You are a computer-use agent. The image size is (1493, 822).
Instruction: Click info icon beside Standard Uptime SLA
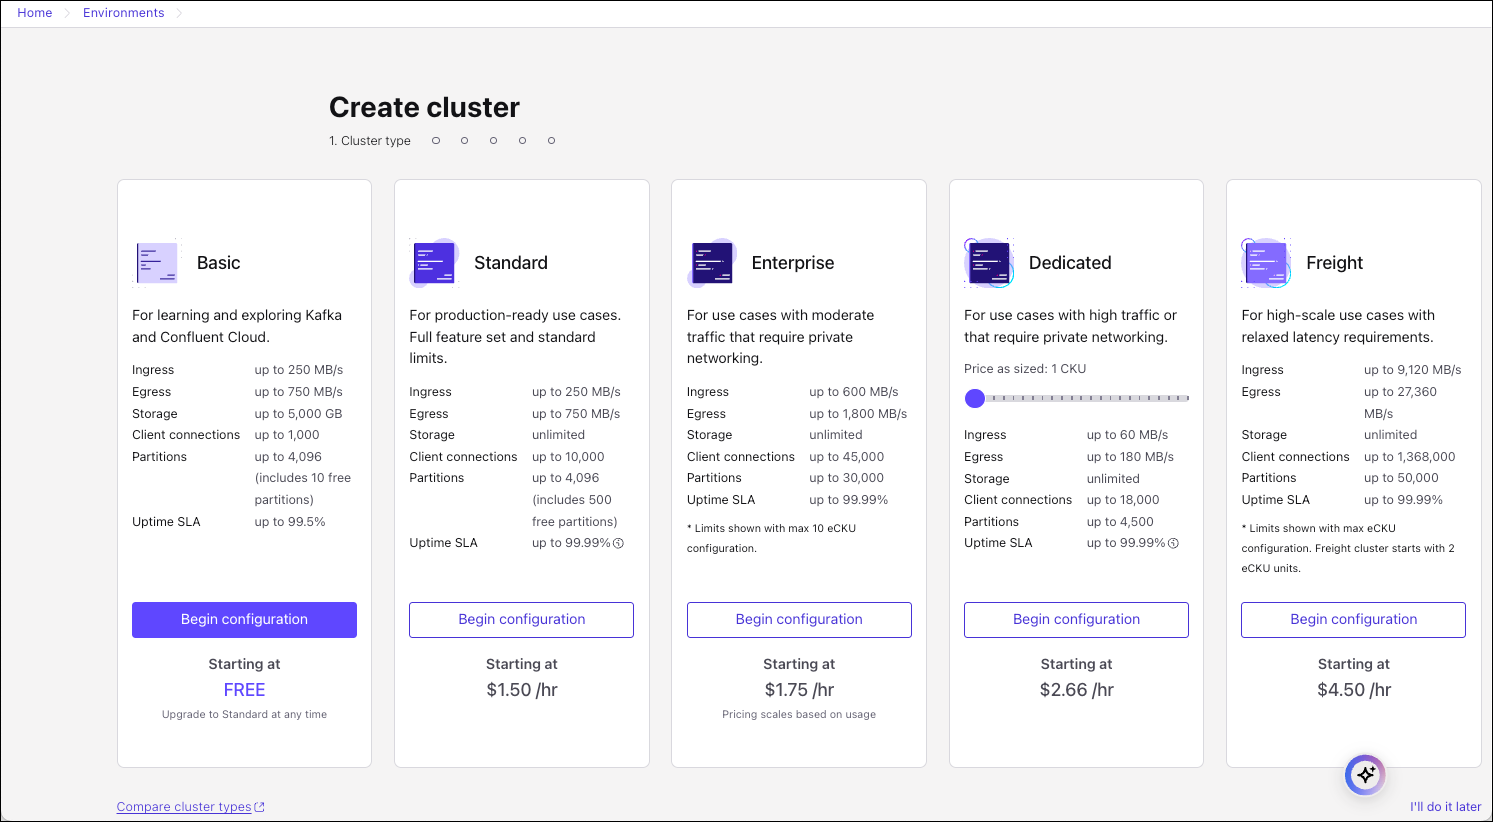click(618, 544)
